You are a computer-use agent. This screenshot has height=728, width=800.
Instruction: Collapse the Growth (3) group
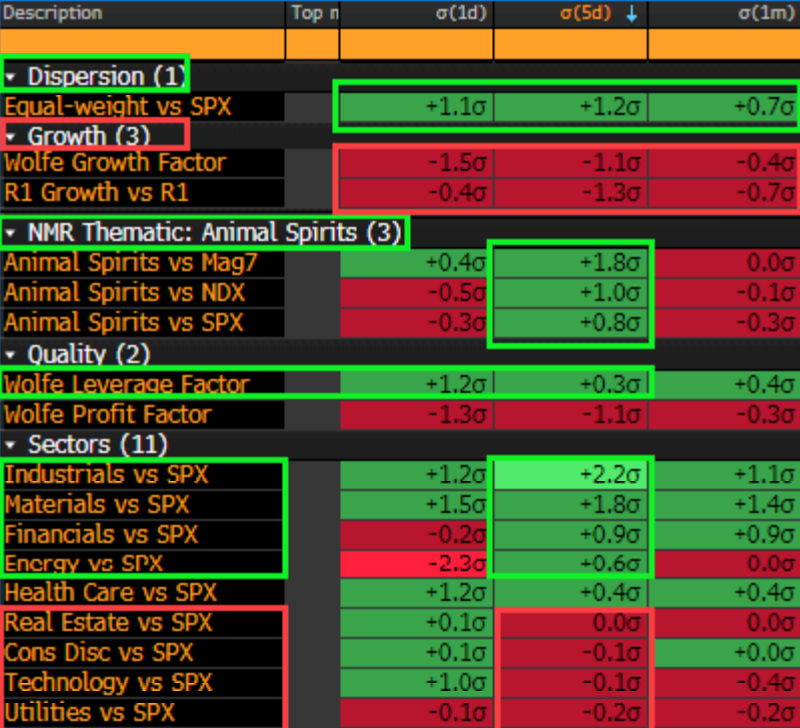[x=11, y=135]
